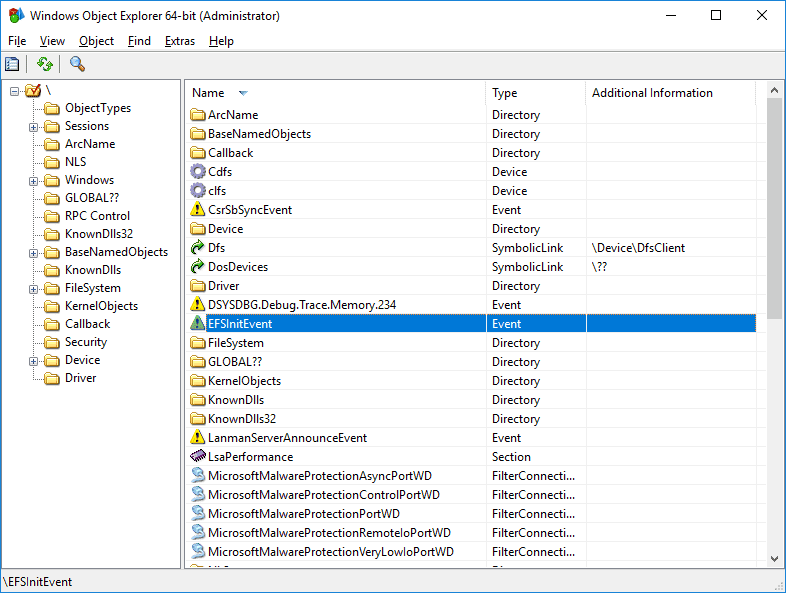
Task: Open the Object menu
Action: pos(96,41)
